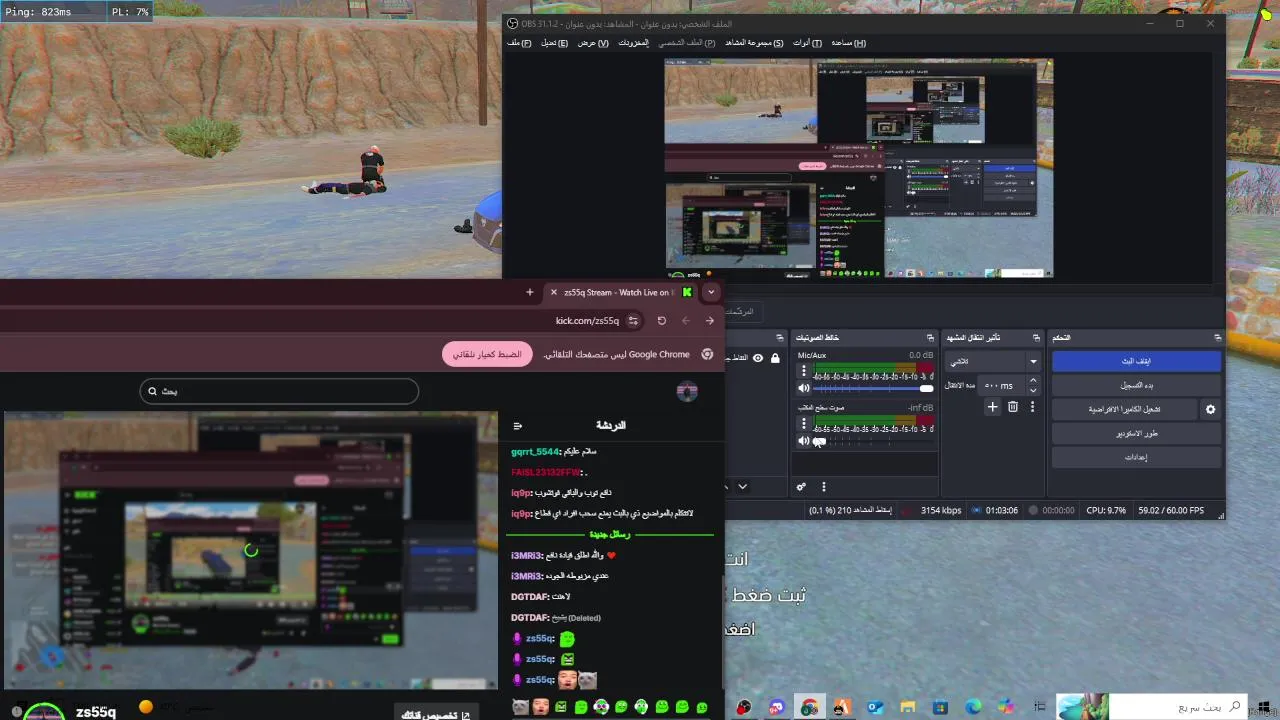The height and width of the screenshot is (720, 1280).
Task: Adjust the Mic/Aux volume slider
Action: 872,388
